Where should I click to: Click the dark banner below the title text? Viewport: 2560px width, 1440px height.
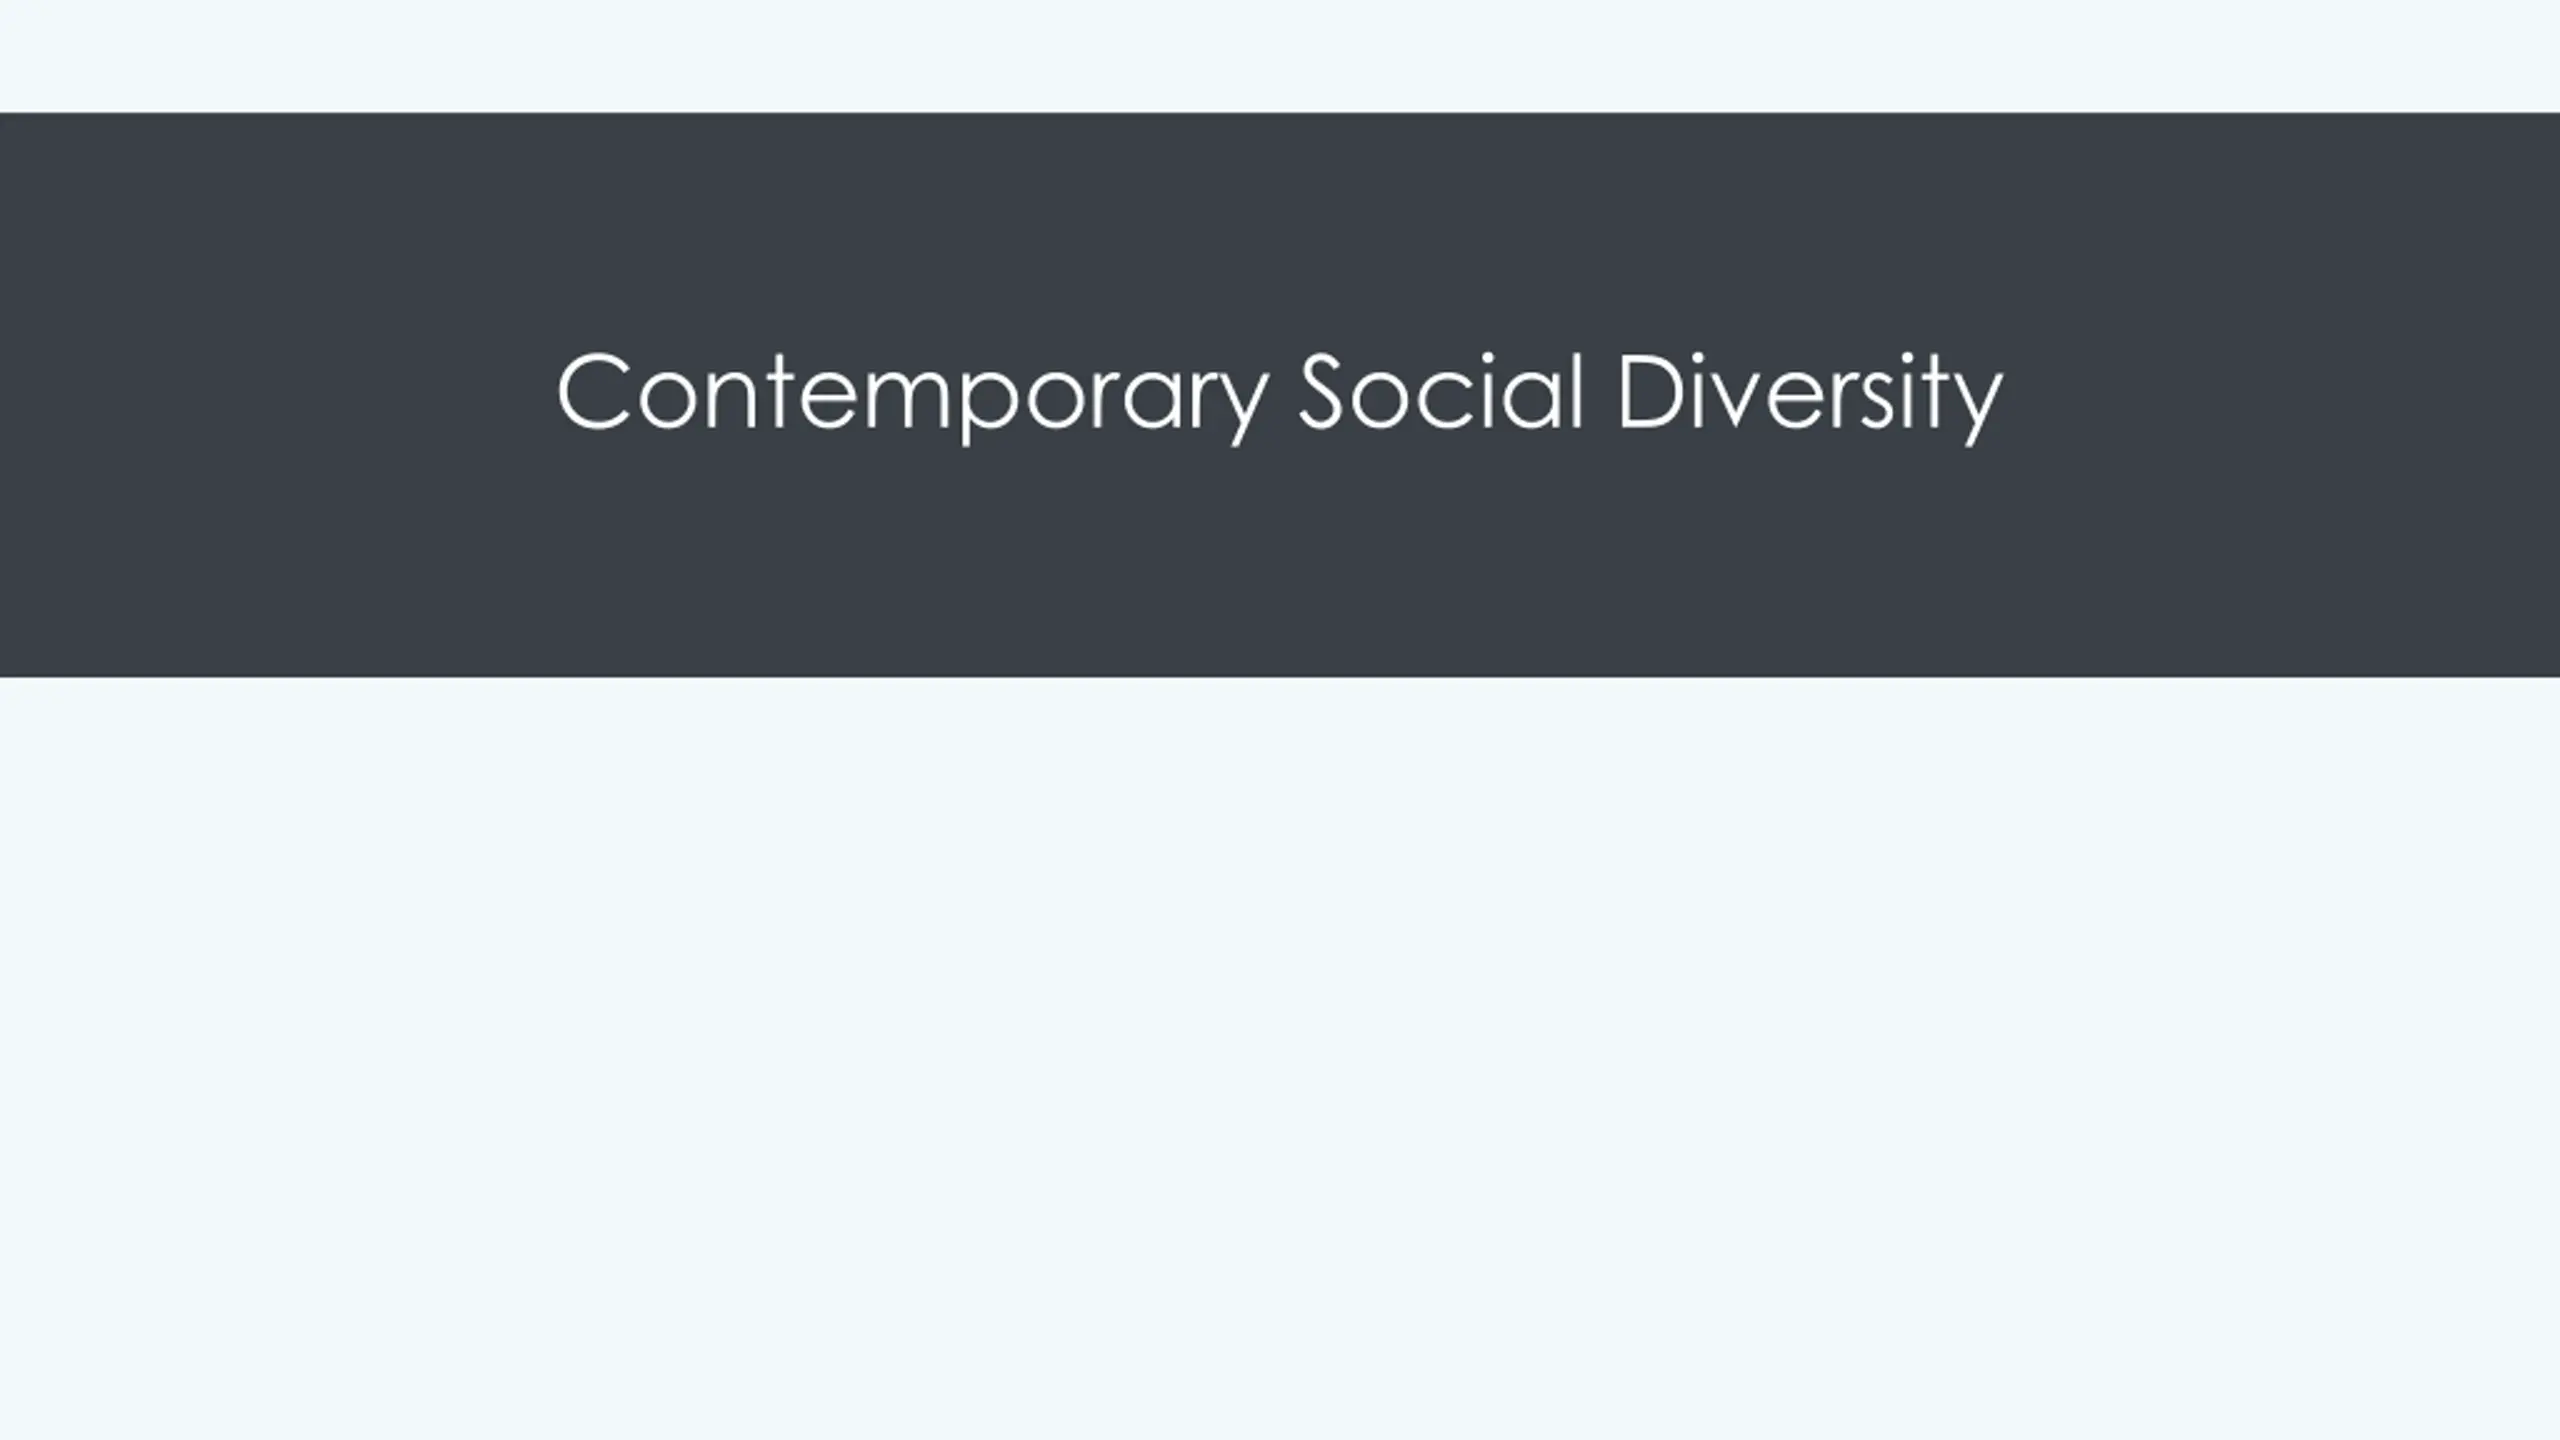point(1280,561)
